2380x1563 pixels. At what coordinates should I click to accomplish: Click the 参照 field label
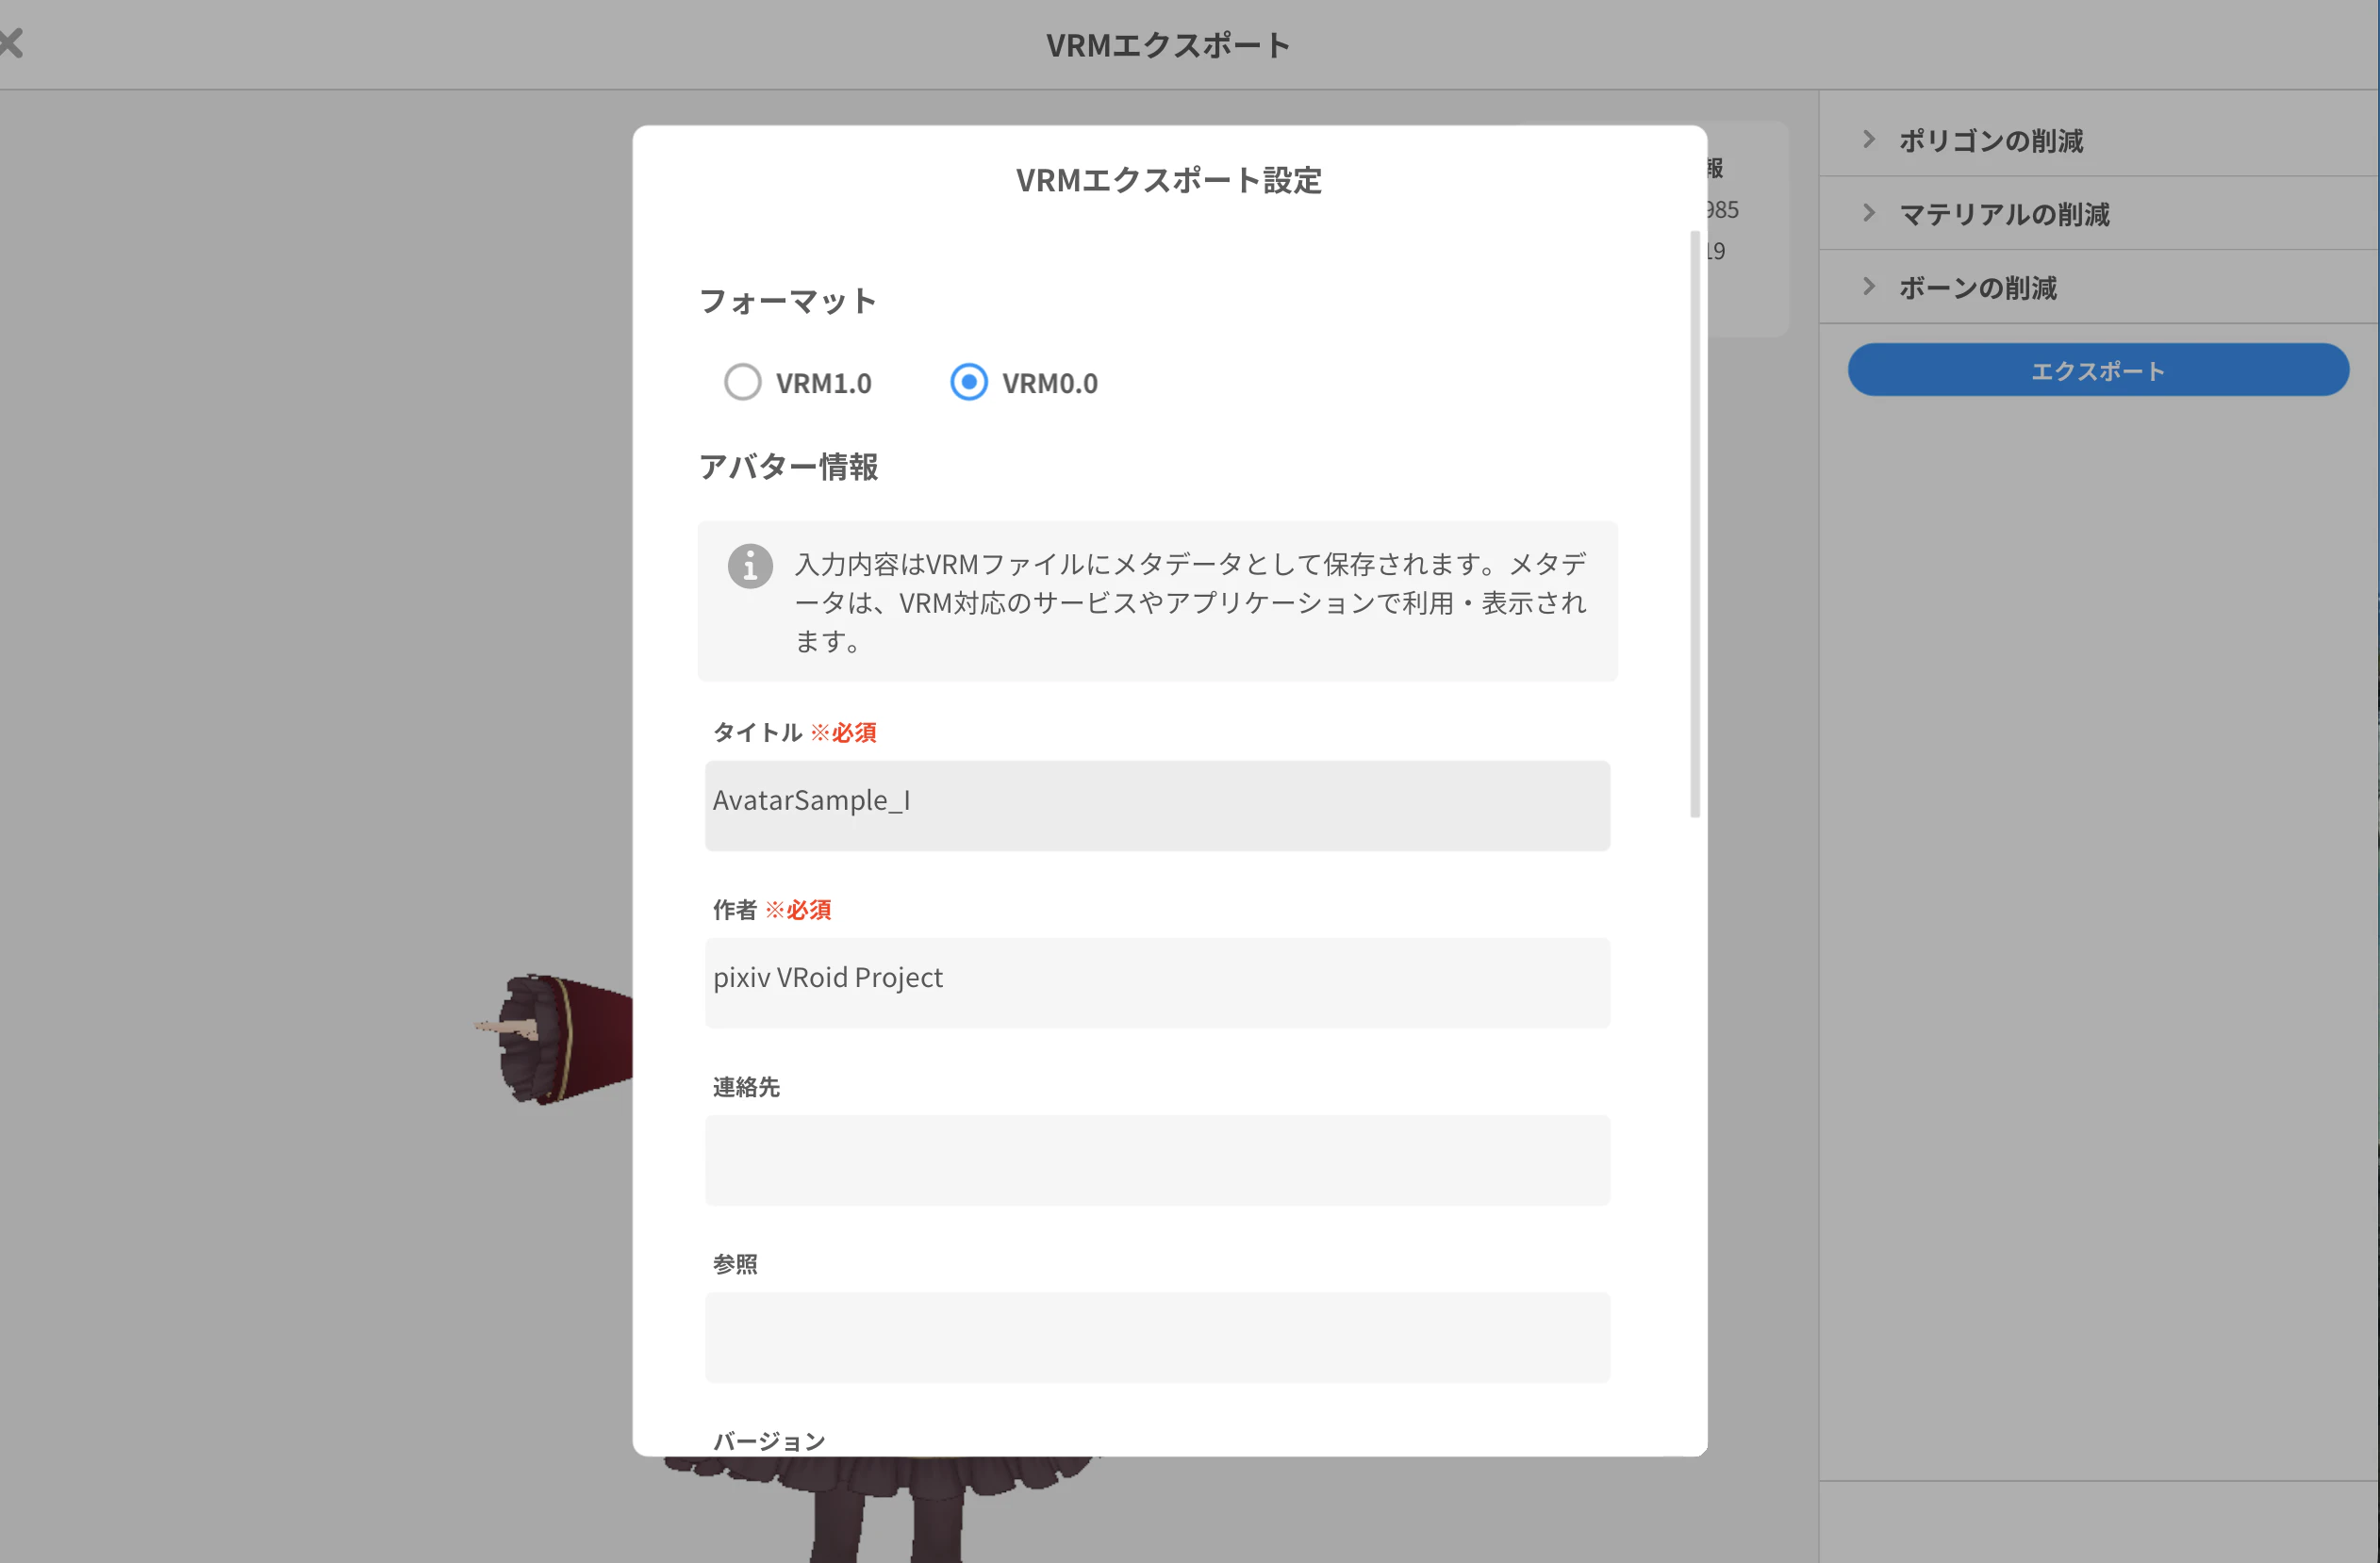[x=735, y=1264]
